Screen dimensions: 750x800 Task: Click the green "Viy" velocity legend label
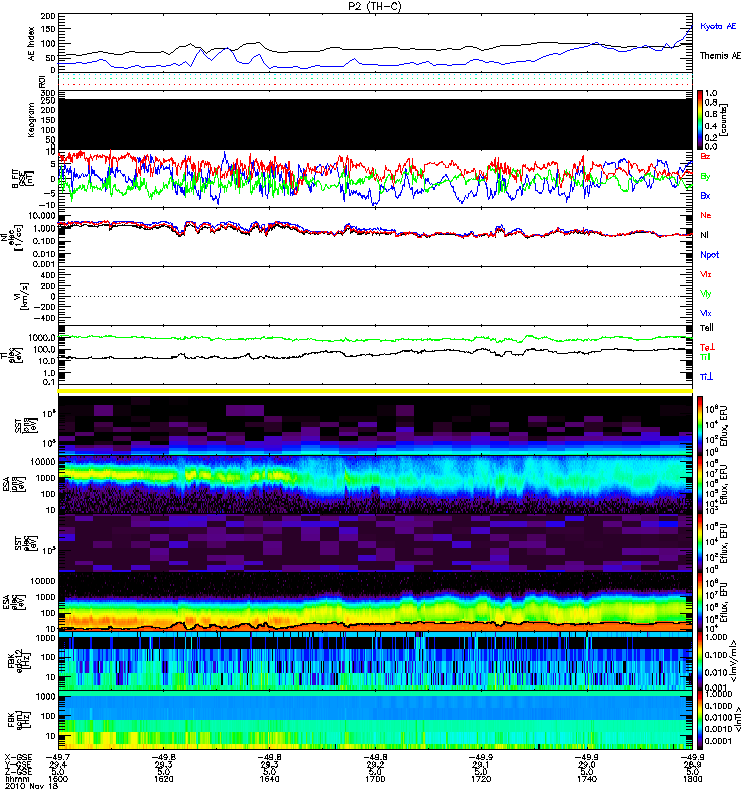pyautogui.click(x=706, y=294)
